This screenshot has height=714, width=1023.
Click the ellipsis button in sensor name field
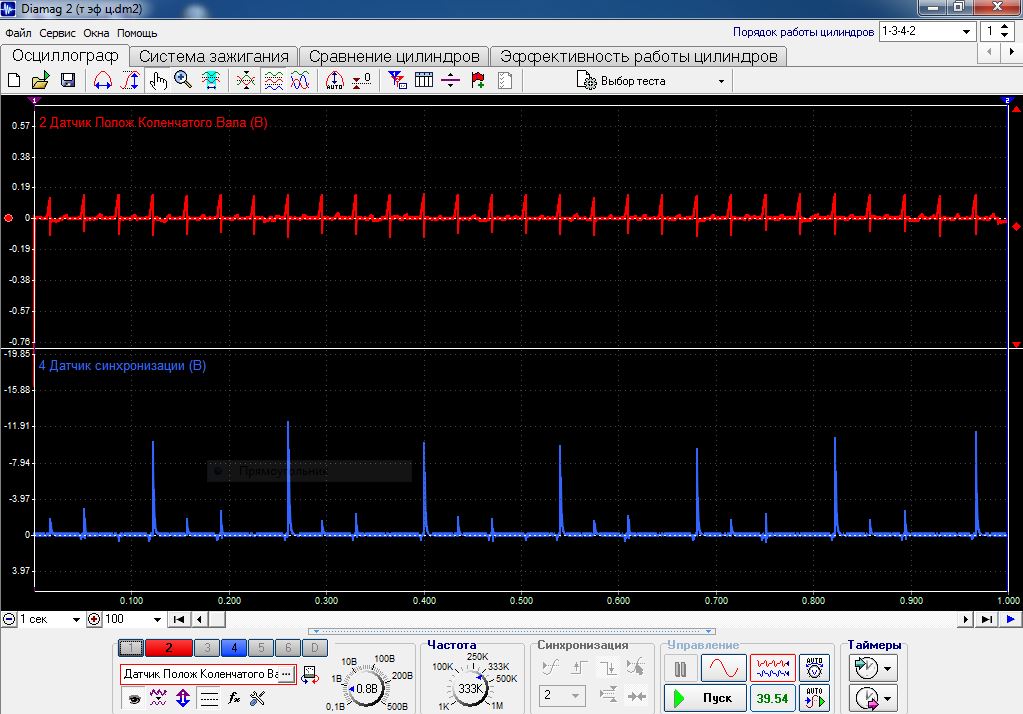coord(286,674)
